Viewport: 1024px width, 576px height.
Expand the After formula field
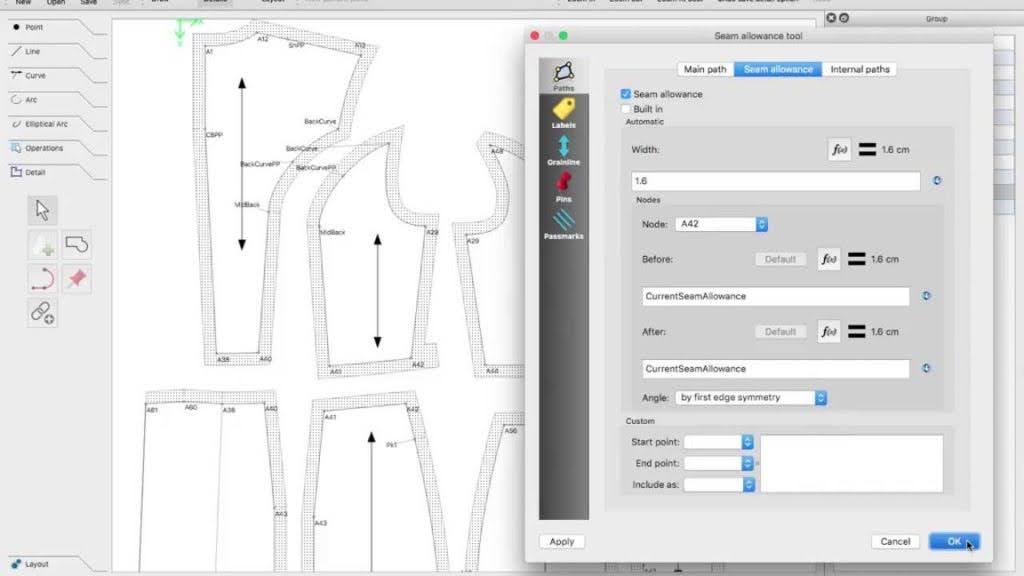point(926,368)
